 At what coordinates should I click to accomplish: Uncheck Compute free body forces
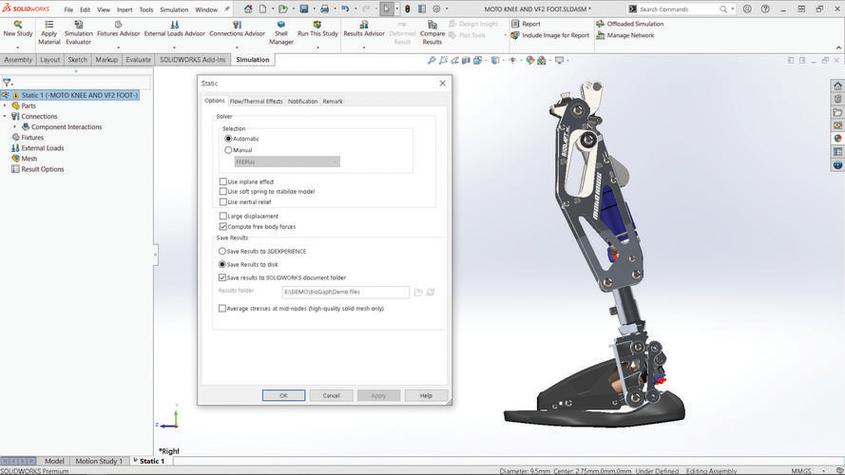pyautogui.click(x=223, y=226)
